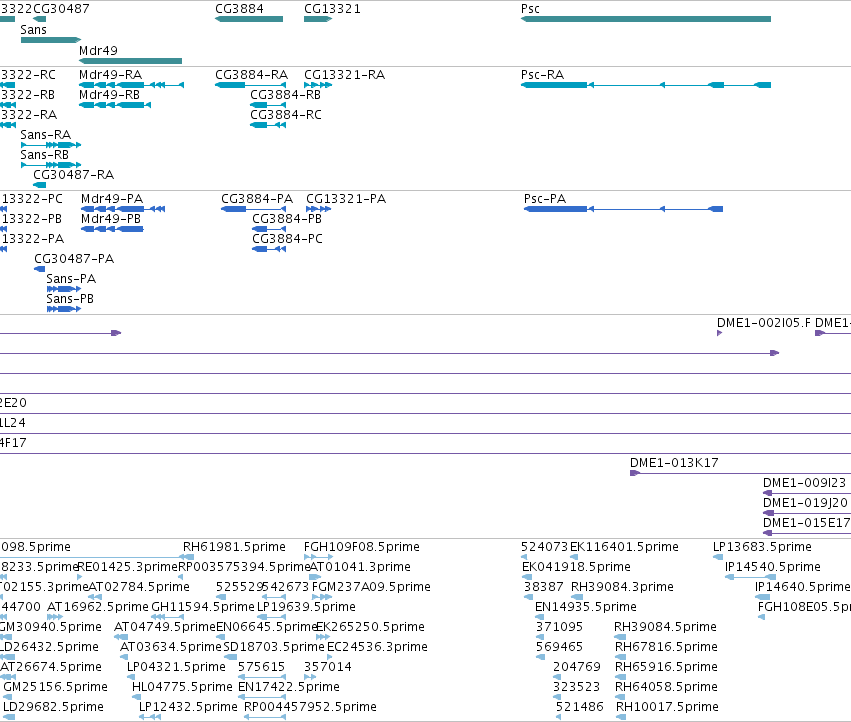Select the CG13321-RA transcript label

pyautogui.click(x=345, y=74)
